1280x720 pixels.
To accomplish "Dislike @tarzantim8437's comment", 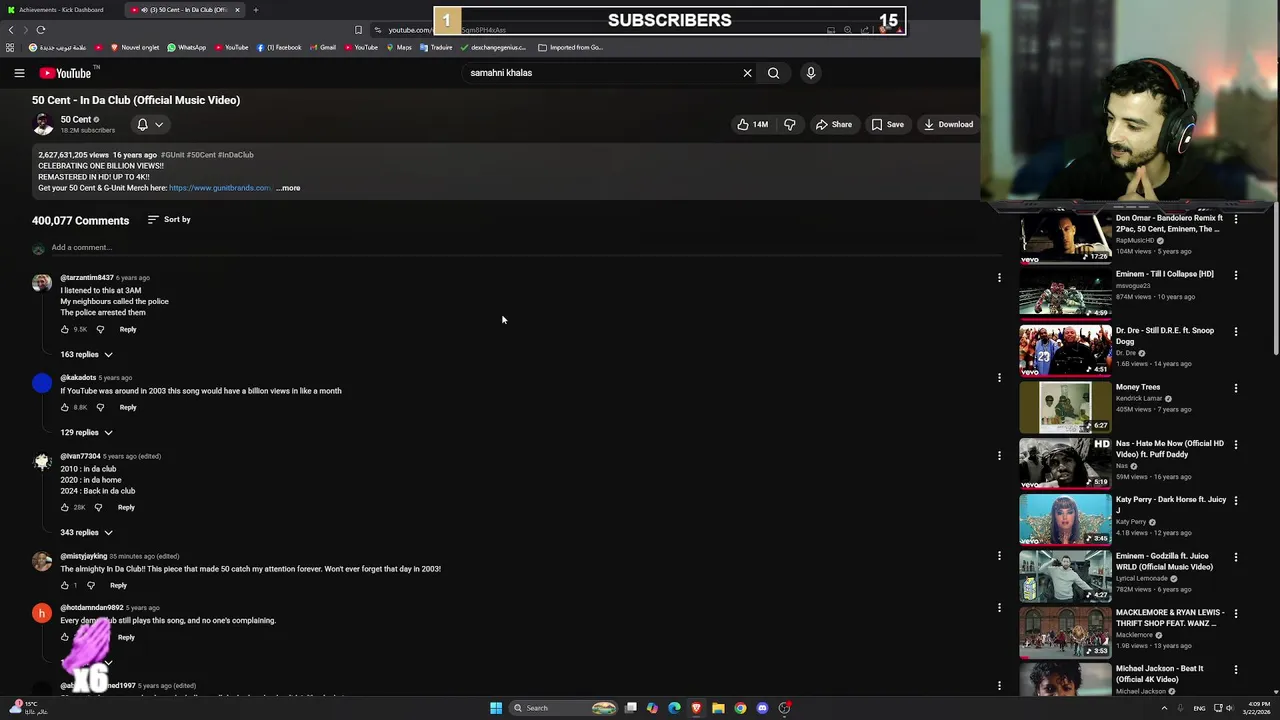I will click(100, 329).
